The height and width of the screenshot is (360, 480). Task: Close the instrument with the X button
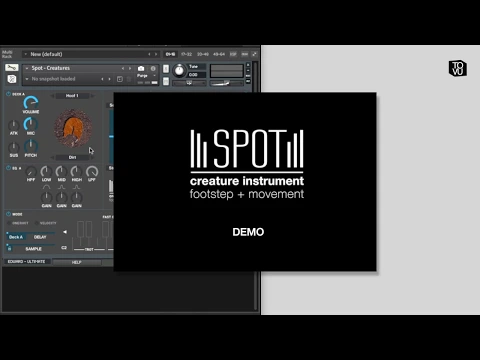(248, 65)
